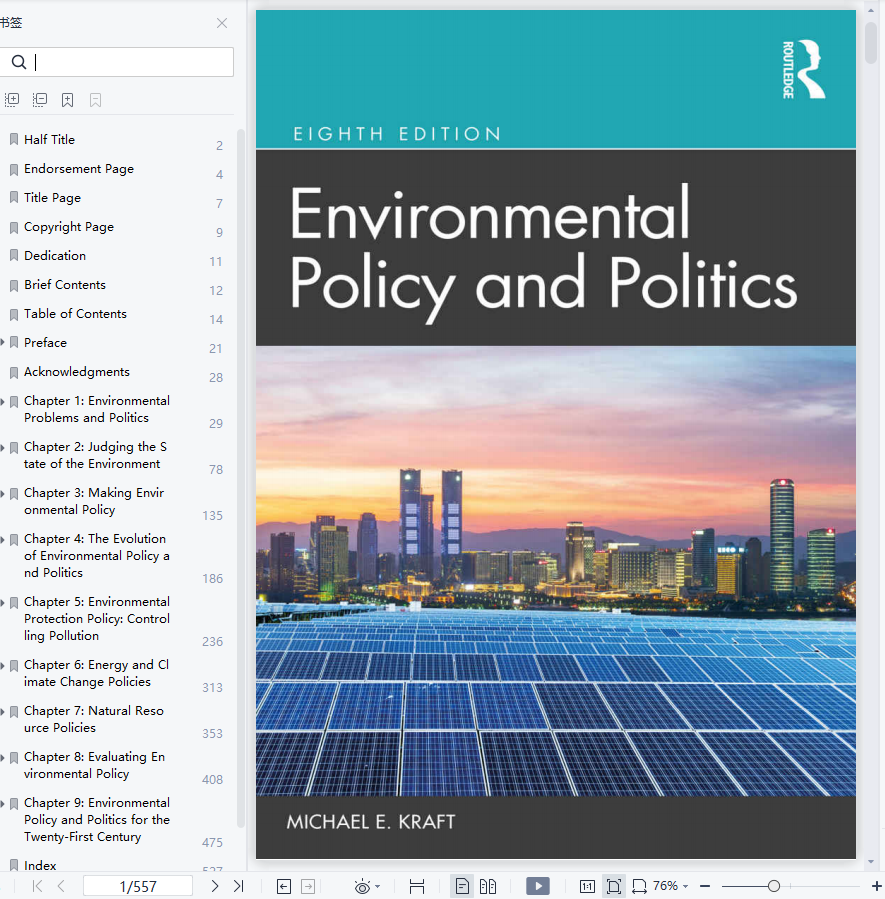Open Endorsement Page bookmark
885x899 pixels.
(x=79, y=169)
